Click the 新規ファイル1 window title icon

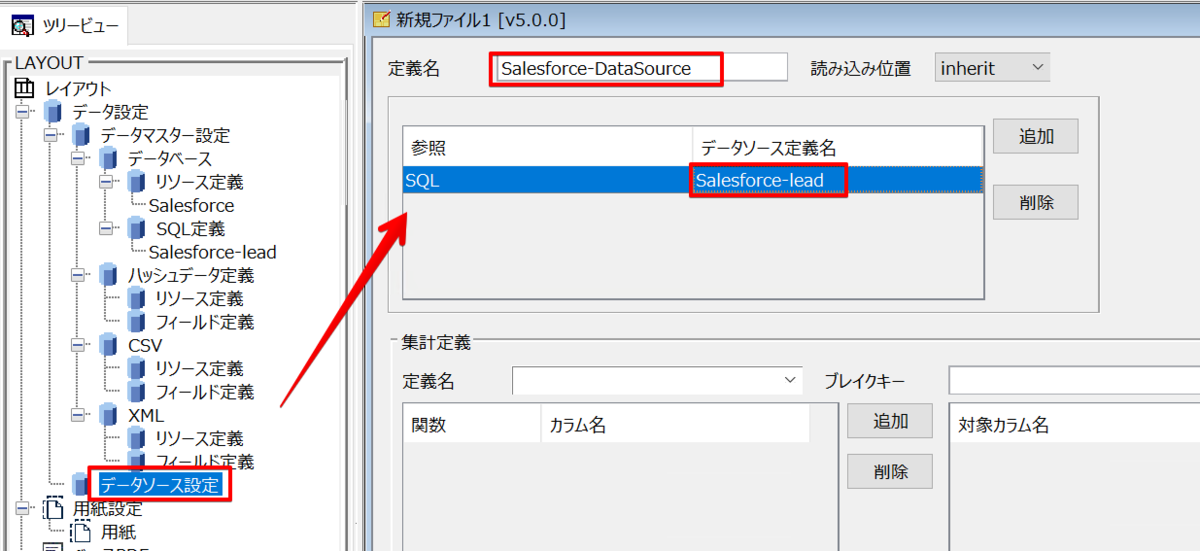381,18
